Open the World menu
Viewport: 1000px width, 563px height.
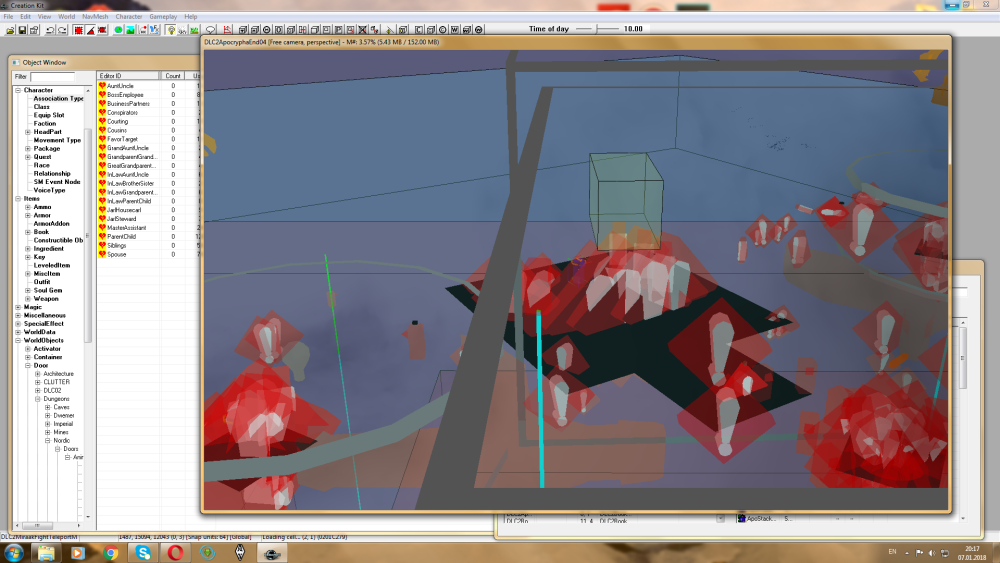(x=66, y=17)
